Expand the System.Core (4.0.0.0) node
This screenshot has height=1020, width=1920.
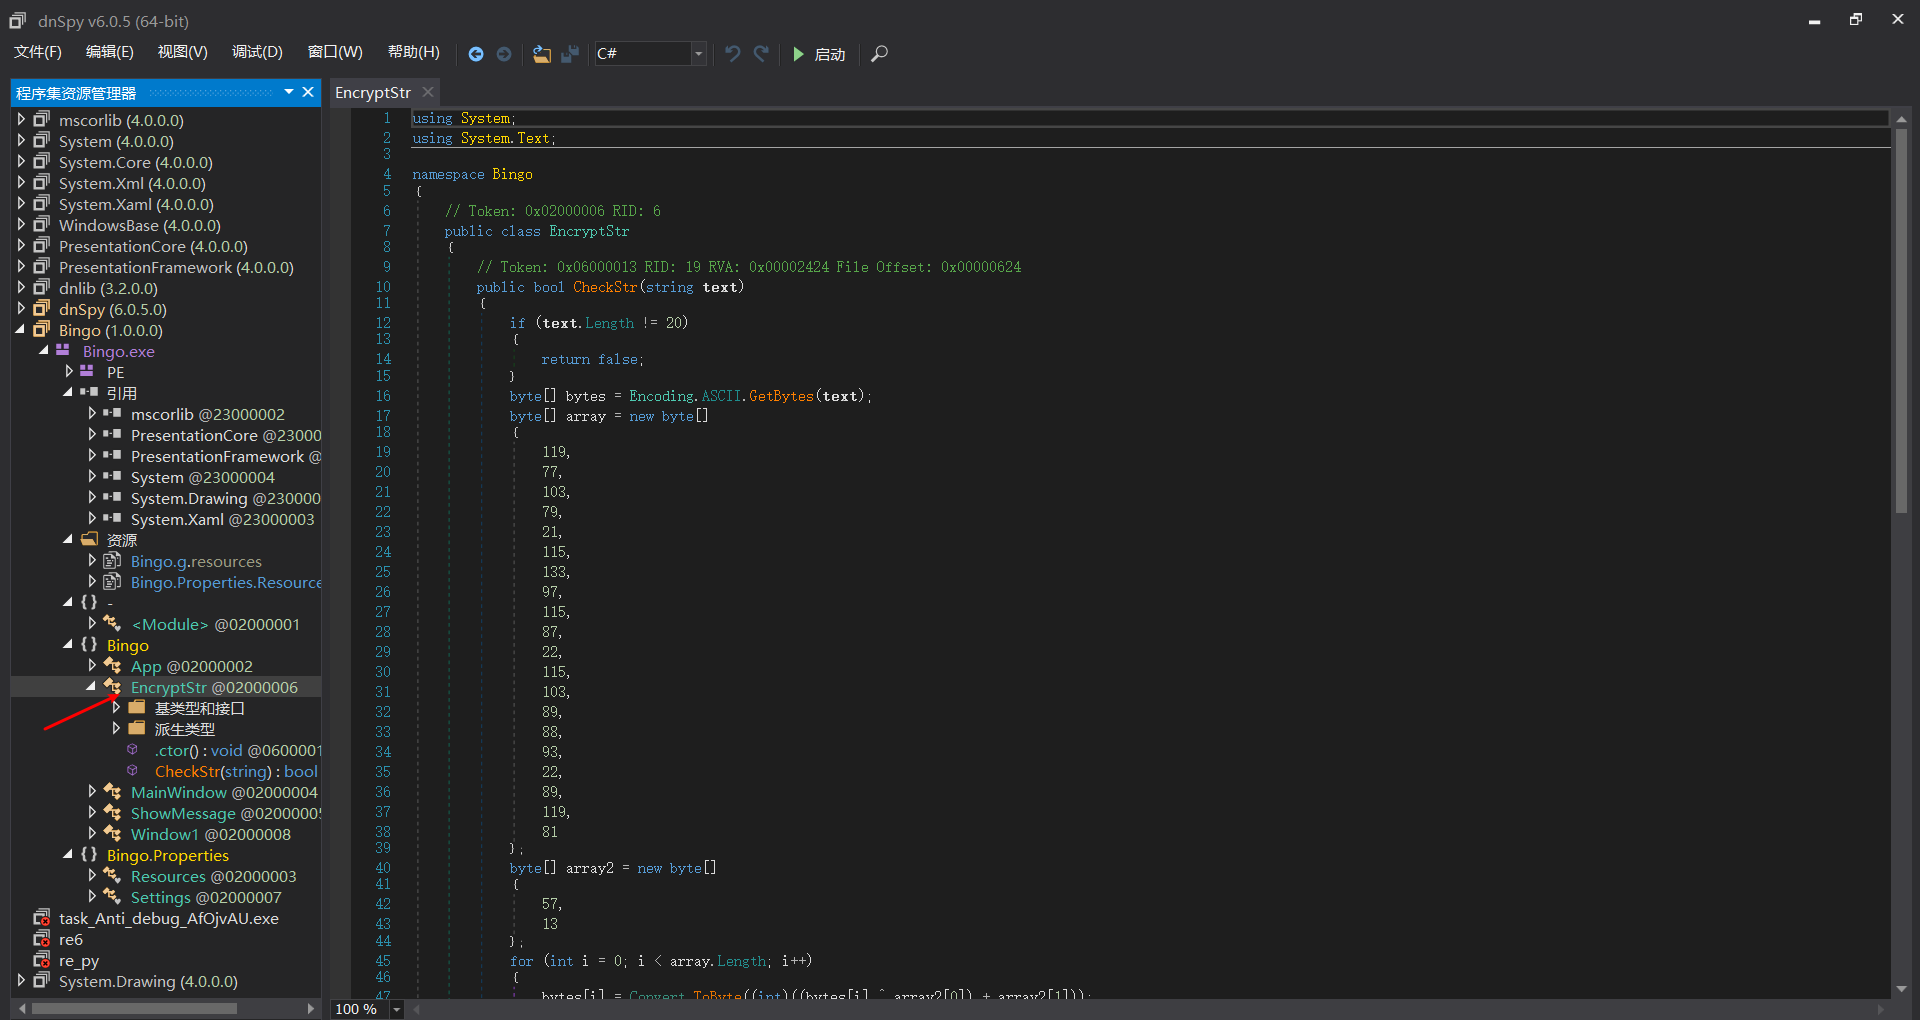[x=21, y=161]
